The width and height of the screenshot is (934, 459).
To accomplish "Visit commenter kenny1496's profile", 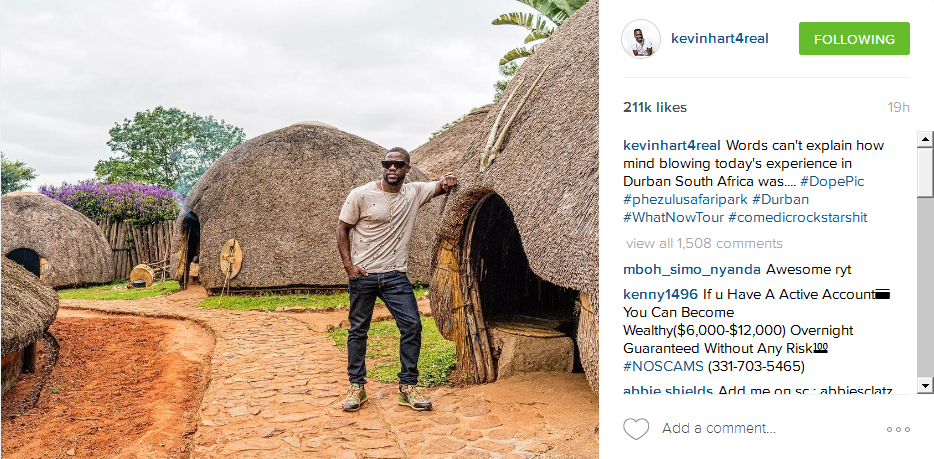I will [660, 294].
